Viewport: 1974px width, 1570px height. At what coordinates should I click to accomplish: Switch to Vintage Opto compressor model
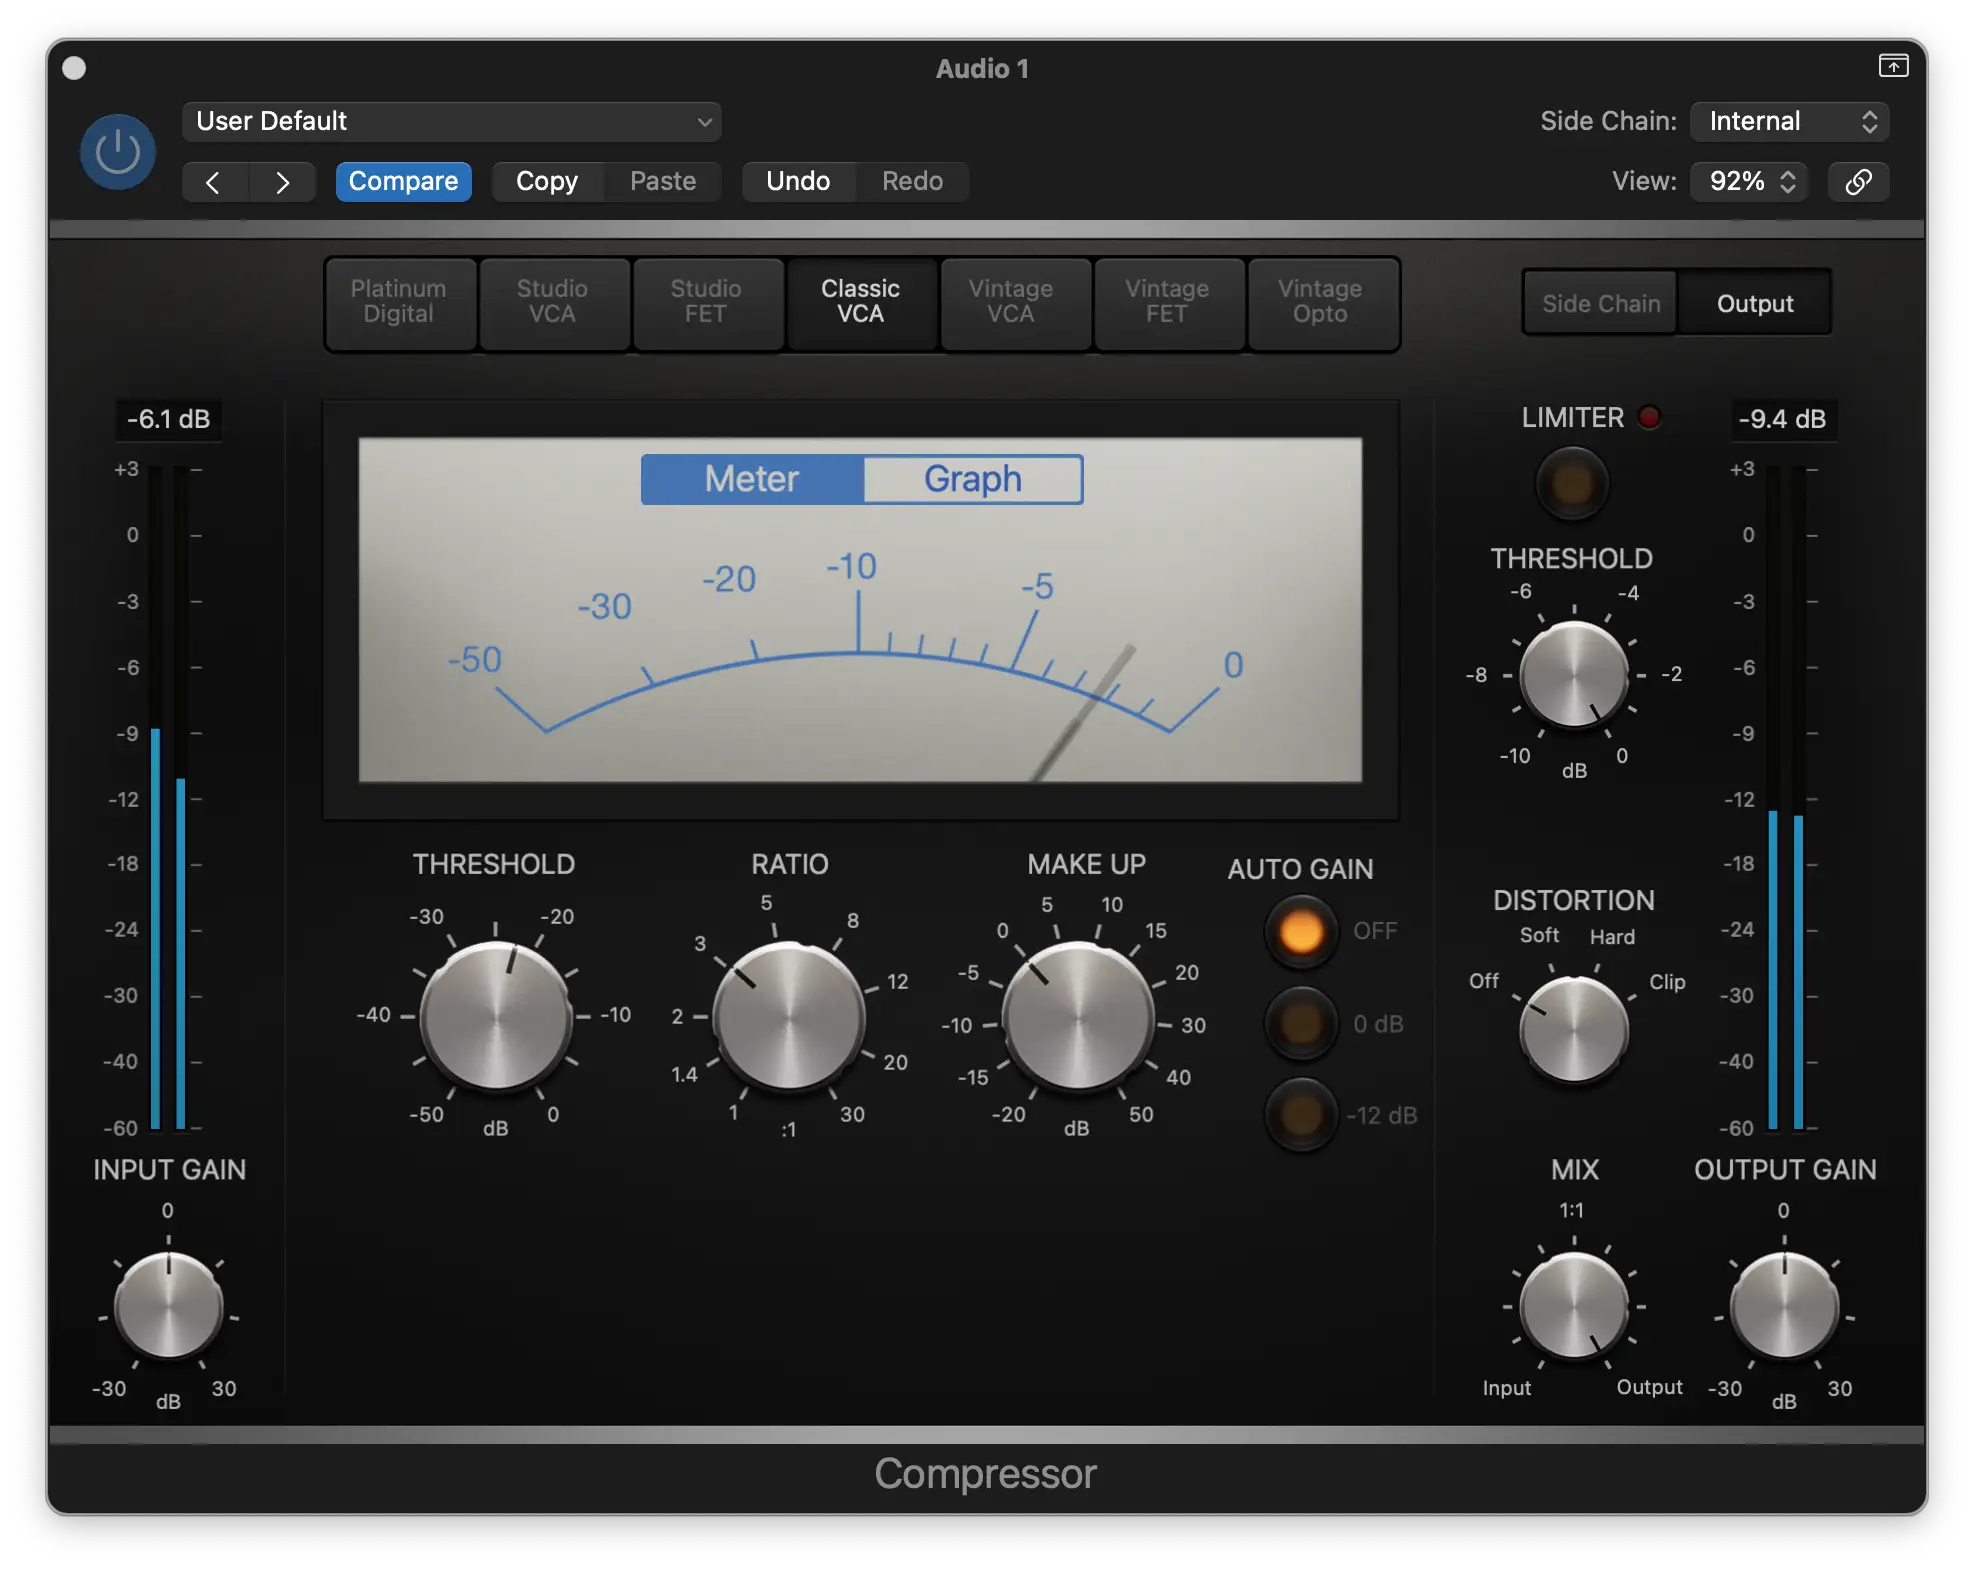click(1319, 302)
